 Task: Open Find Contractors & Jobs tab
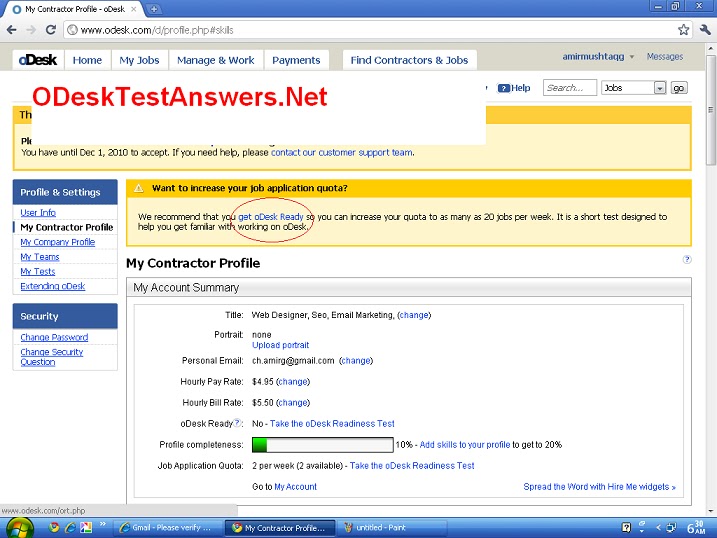pyautogui.click(x=409, y=60)
